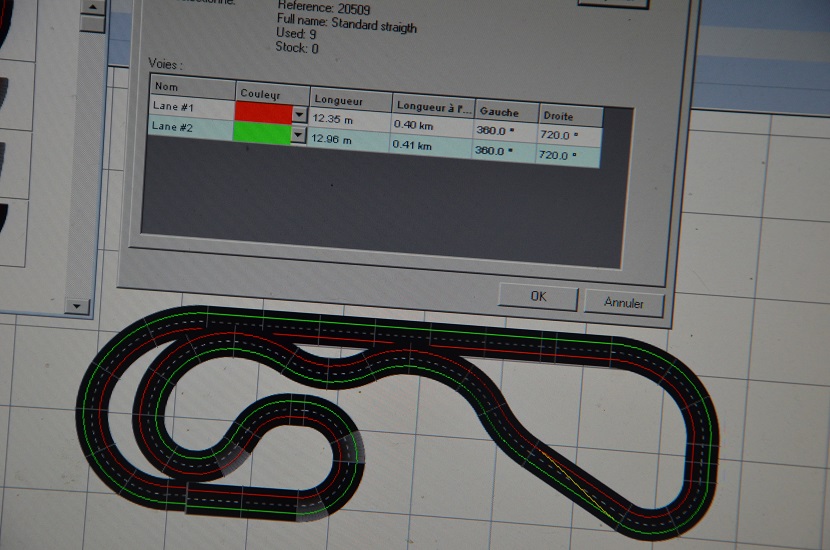
Task: Click the 'Full name: Standard straigth' text
Action: (347, 24)
